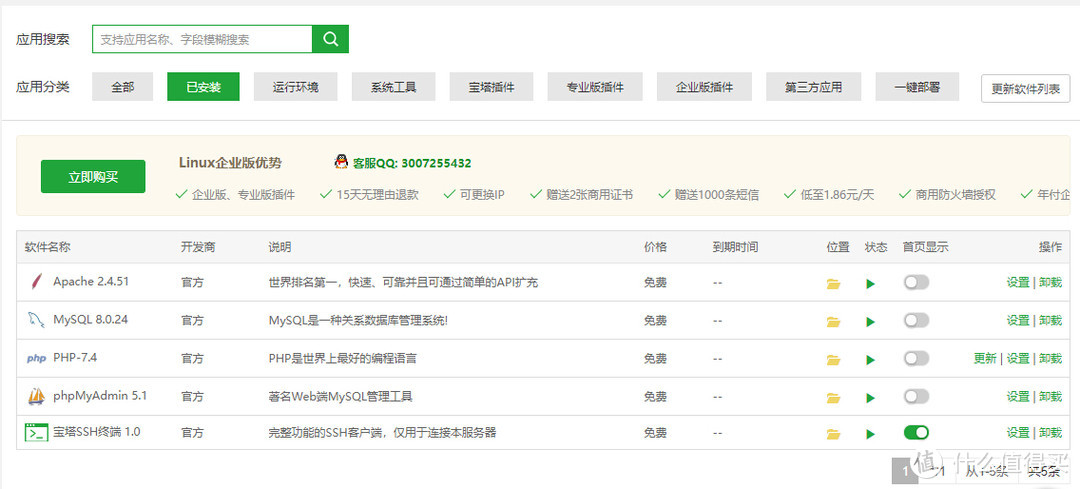This screenshot has height=489, width=1080.
Task: Click the 宝塔SSH终端 green status play icon
Action: tap(871, 434)
